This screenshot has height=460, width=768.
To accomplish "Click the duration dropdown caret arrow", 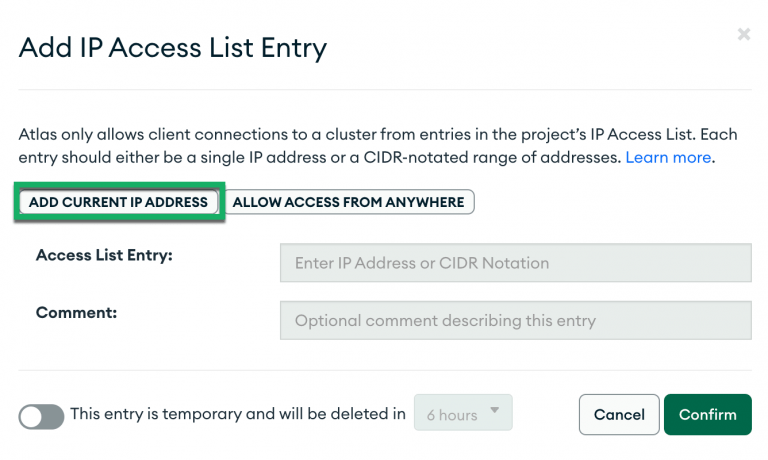I will (496, 414).
